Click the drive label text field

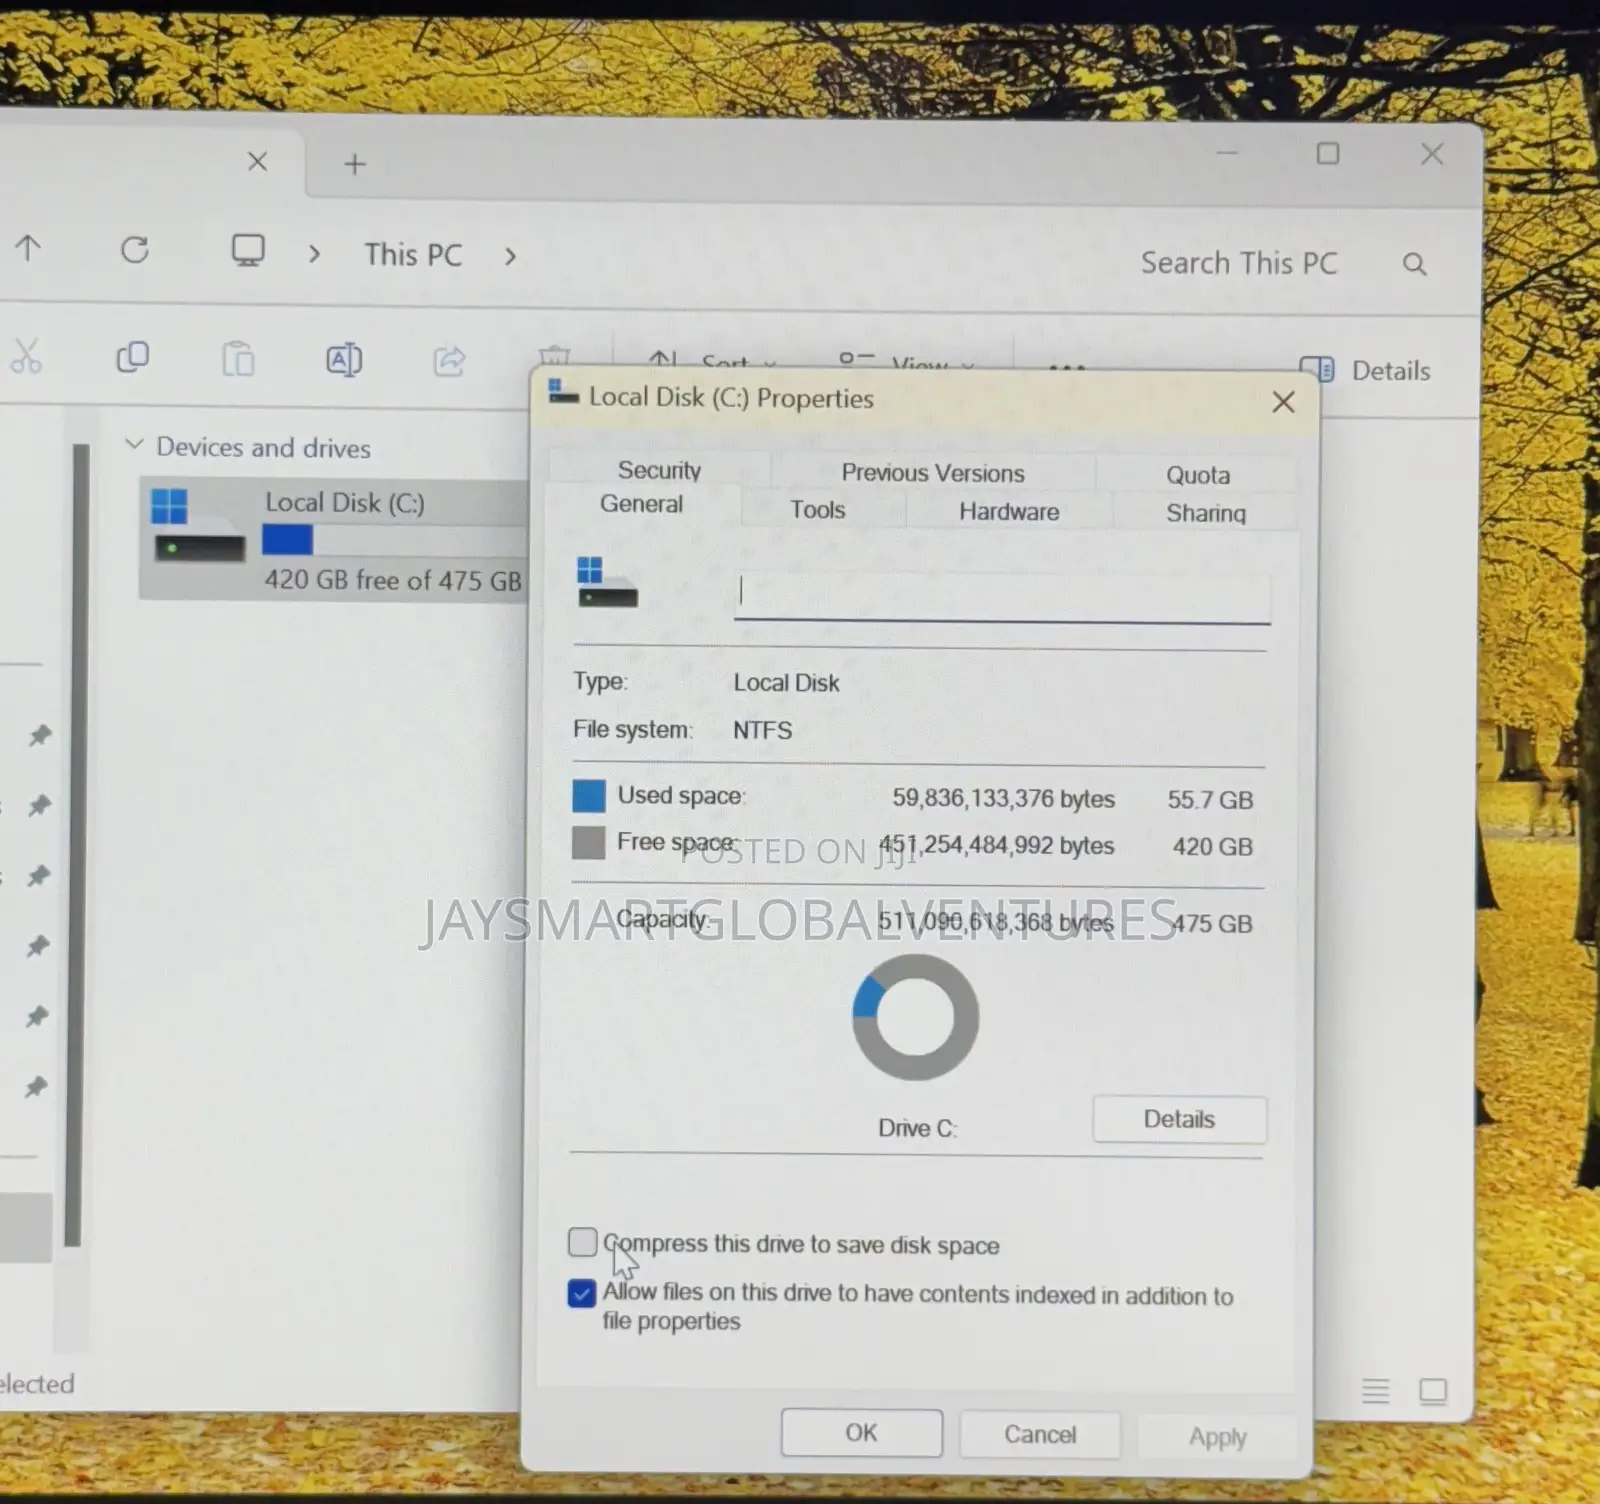pyautogui.click(x=1002, y=596)
